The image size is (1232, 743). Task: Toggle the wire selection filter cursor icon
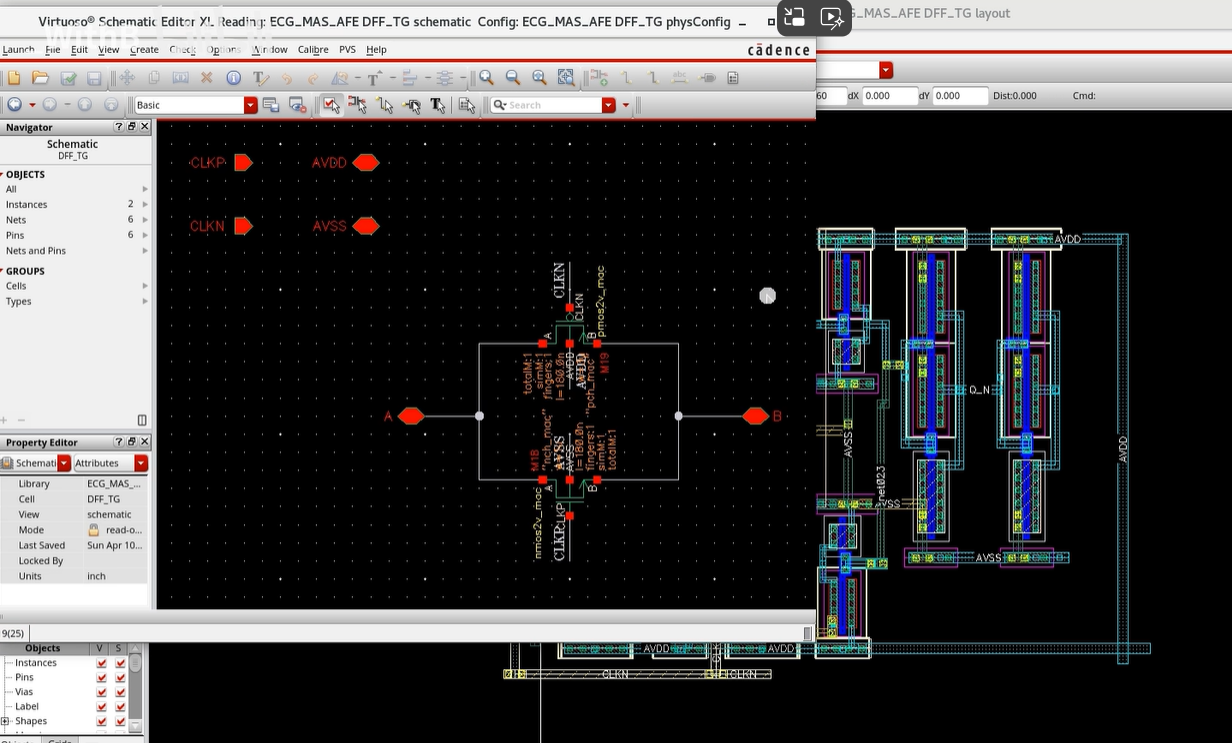385,105
